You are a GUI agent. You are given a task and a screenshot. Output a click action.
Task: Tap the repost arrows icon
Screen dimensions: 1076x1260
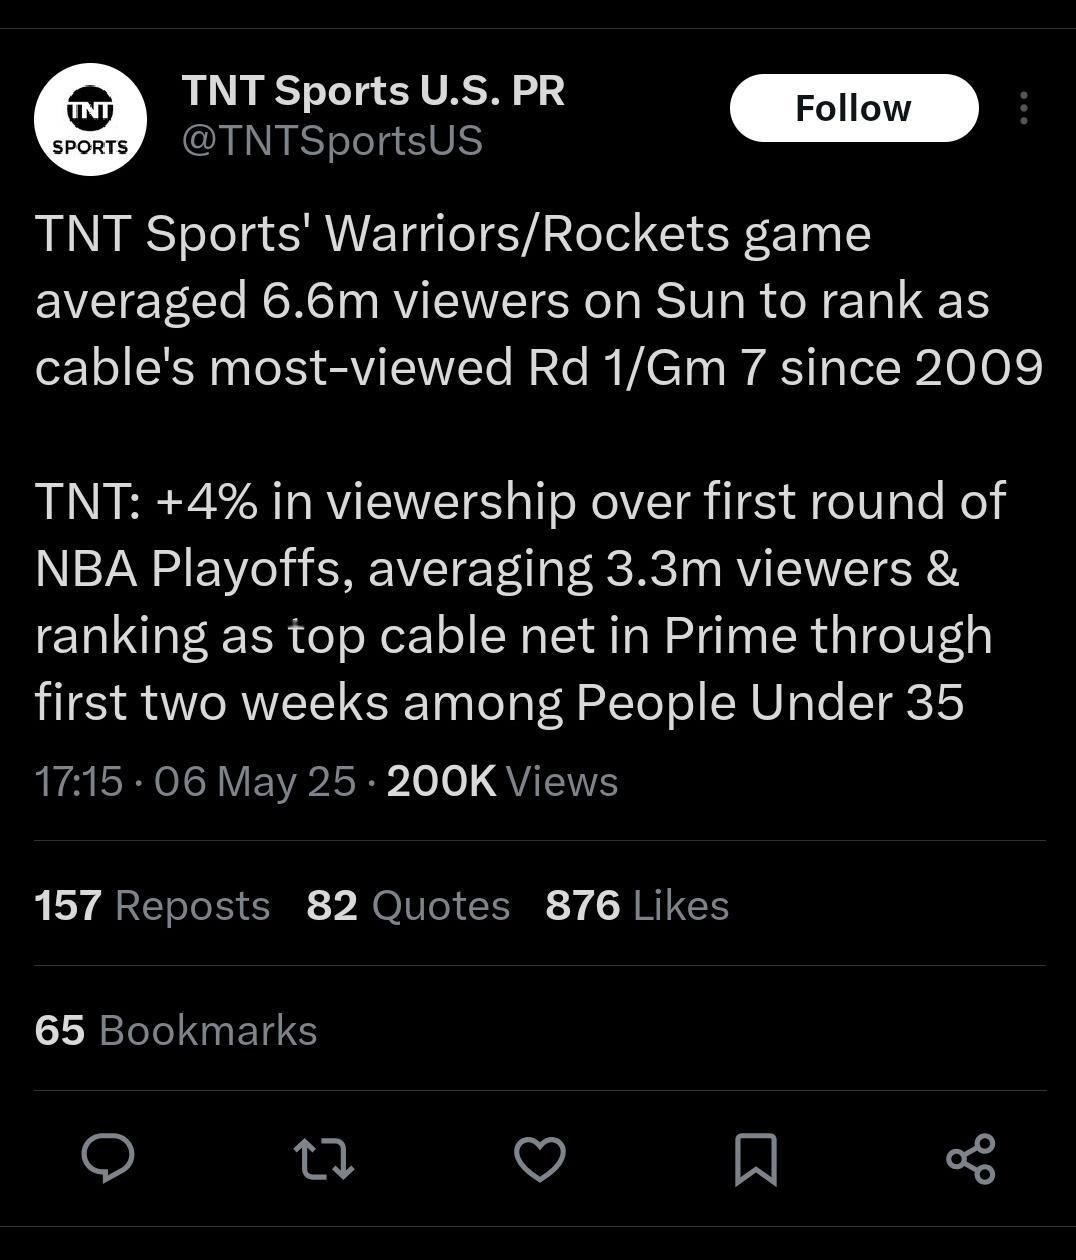point(324,1159)
